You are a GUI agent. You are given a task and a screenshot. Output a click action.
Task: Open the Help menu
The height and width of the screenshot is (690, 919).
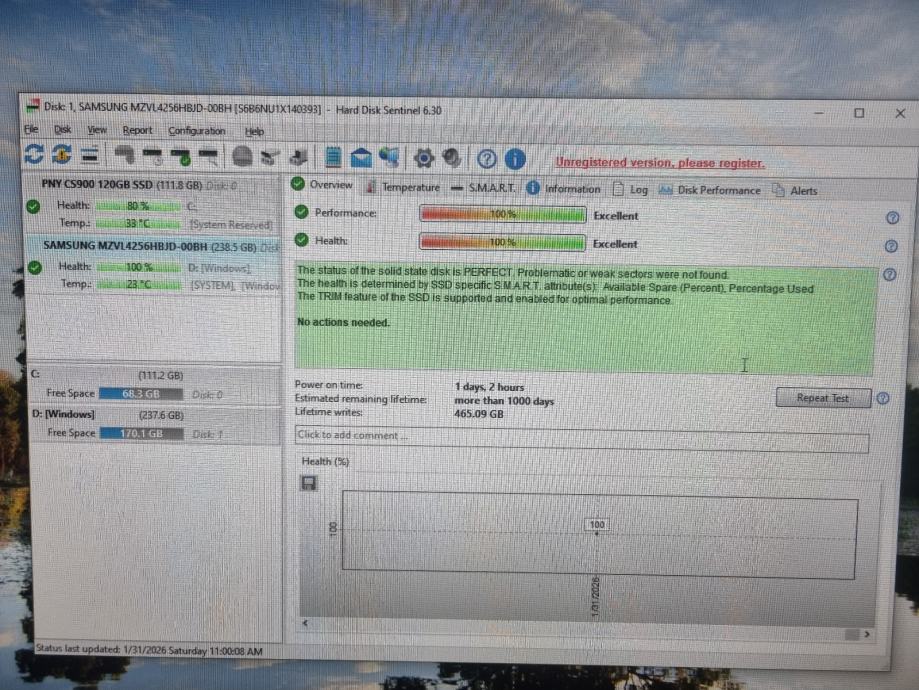254,131
